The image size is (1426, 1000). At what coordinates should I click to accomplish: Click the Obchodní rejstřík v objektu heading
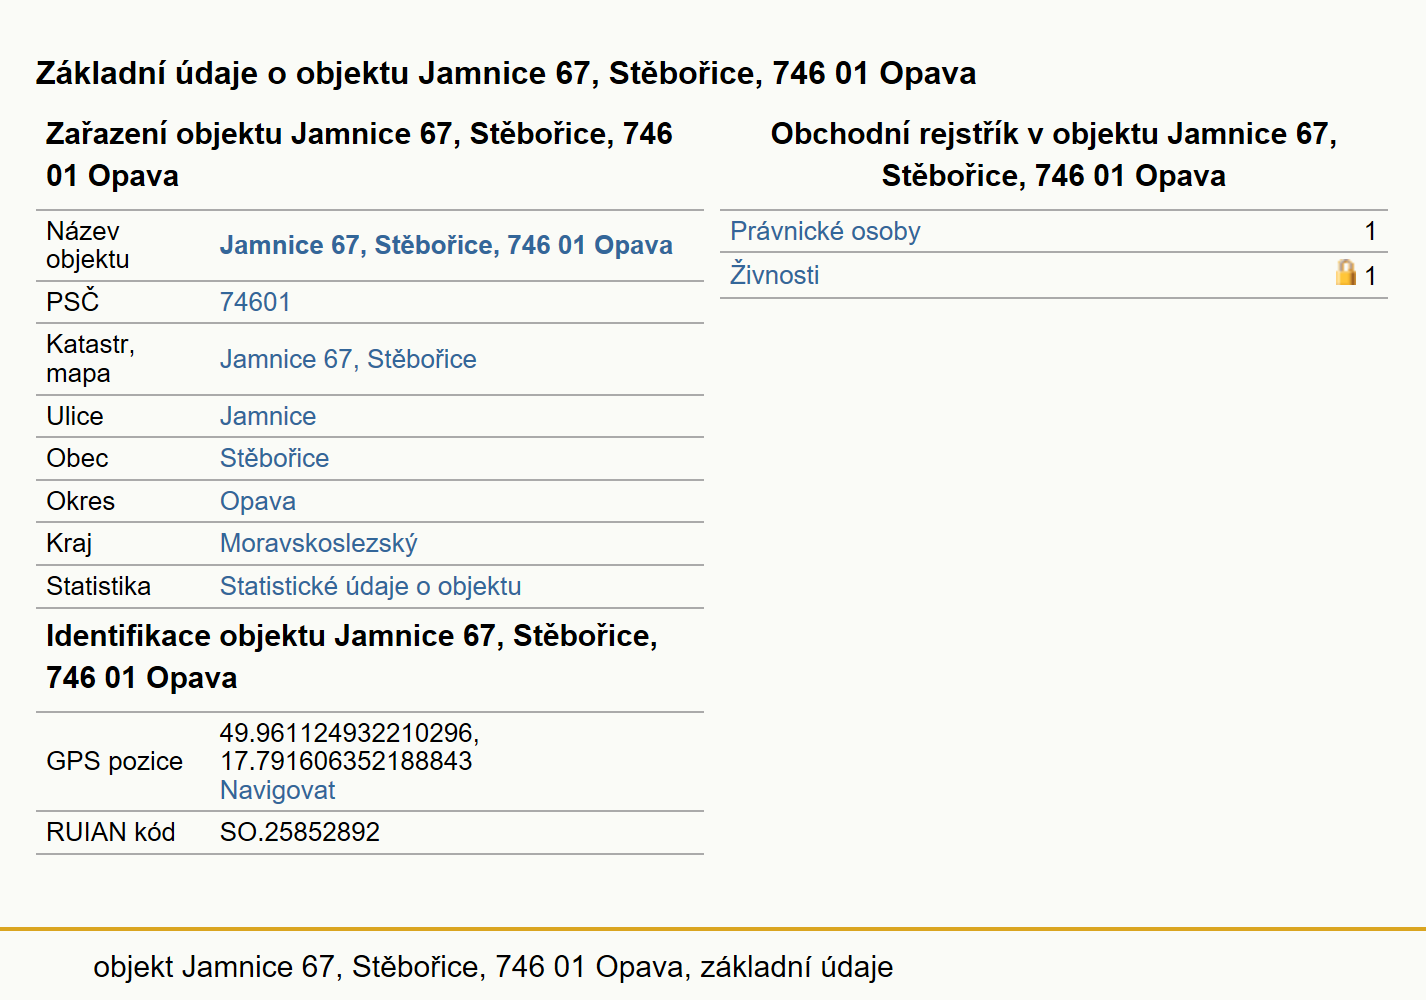click(1053, 154)
